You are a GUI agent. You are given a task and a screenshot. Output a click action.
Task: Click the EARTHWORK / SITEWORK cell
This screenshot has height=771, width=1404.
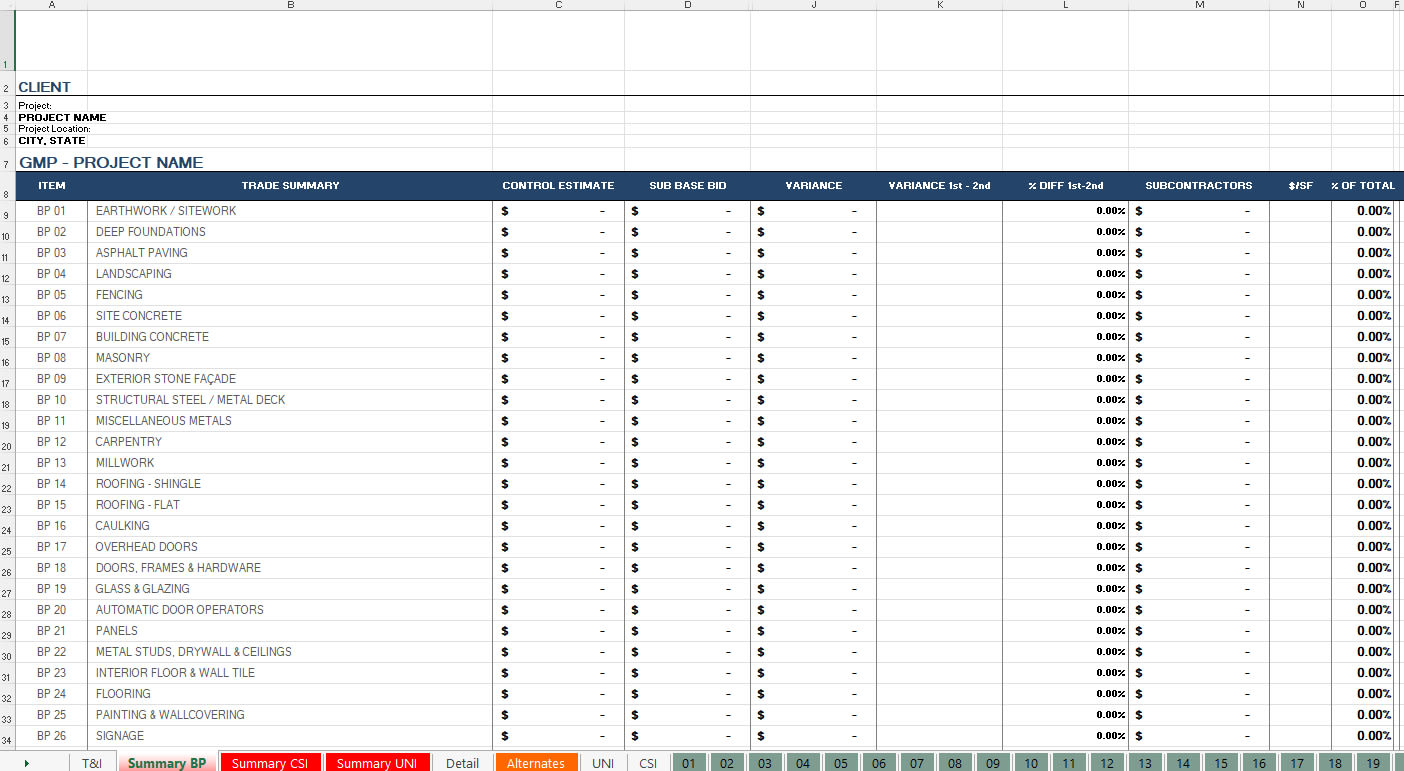click(166, 210)
